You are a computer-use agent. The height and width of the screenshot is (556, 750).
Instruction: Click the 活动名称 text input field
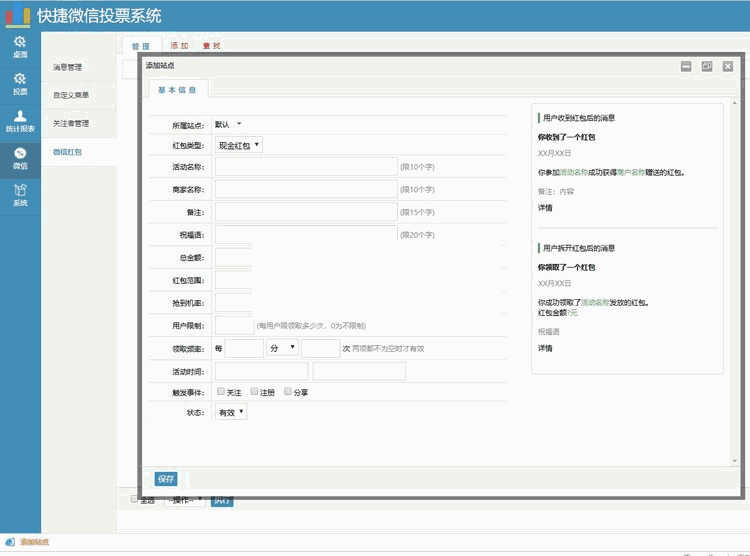tap(306, 166)
